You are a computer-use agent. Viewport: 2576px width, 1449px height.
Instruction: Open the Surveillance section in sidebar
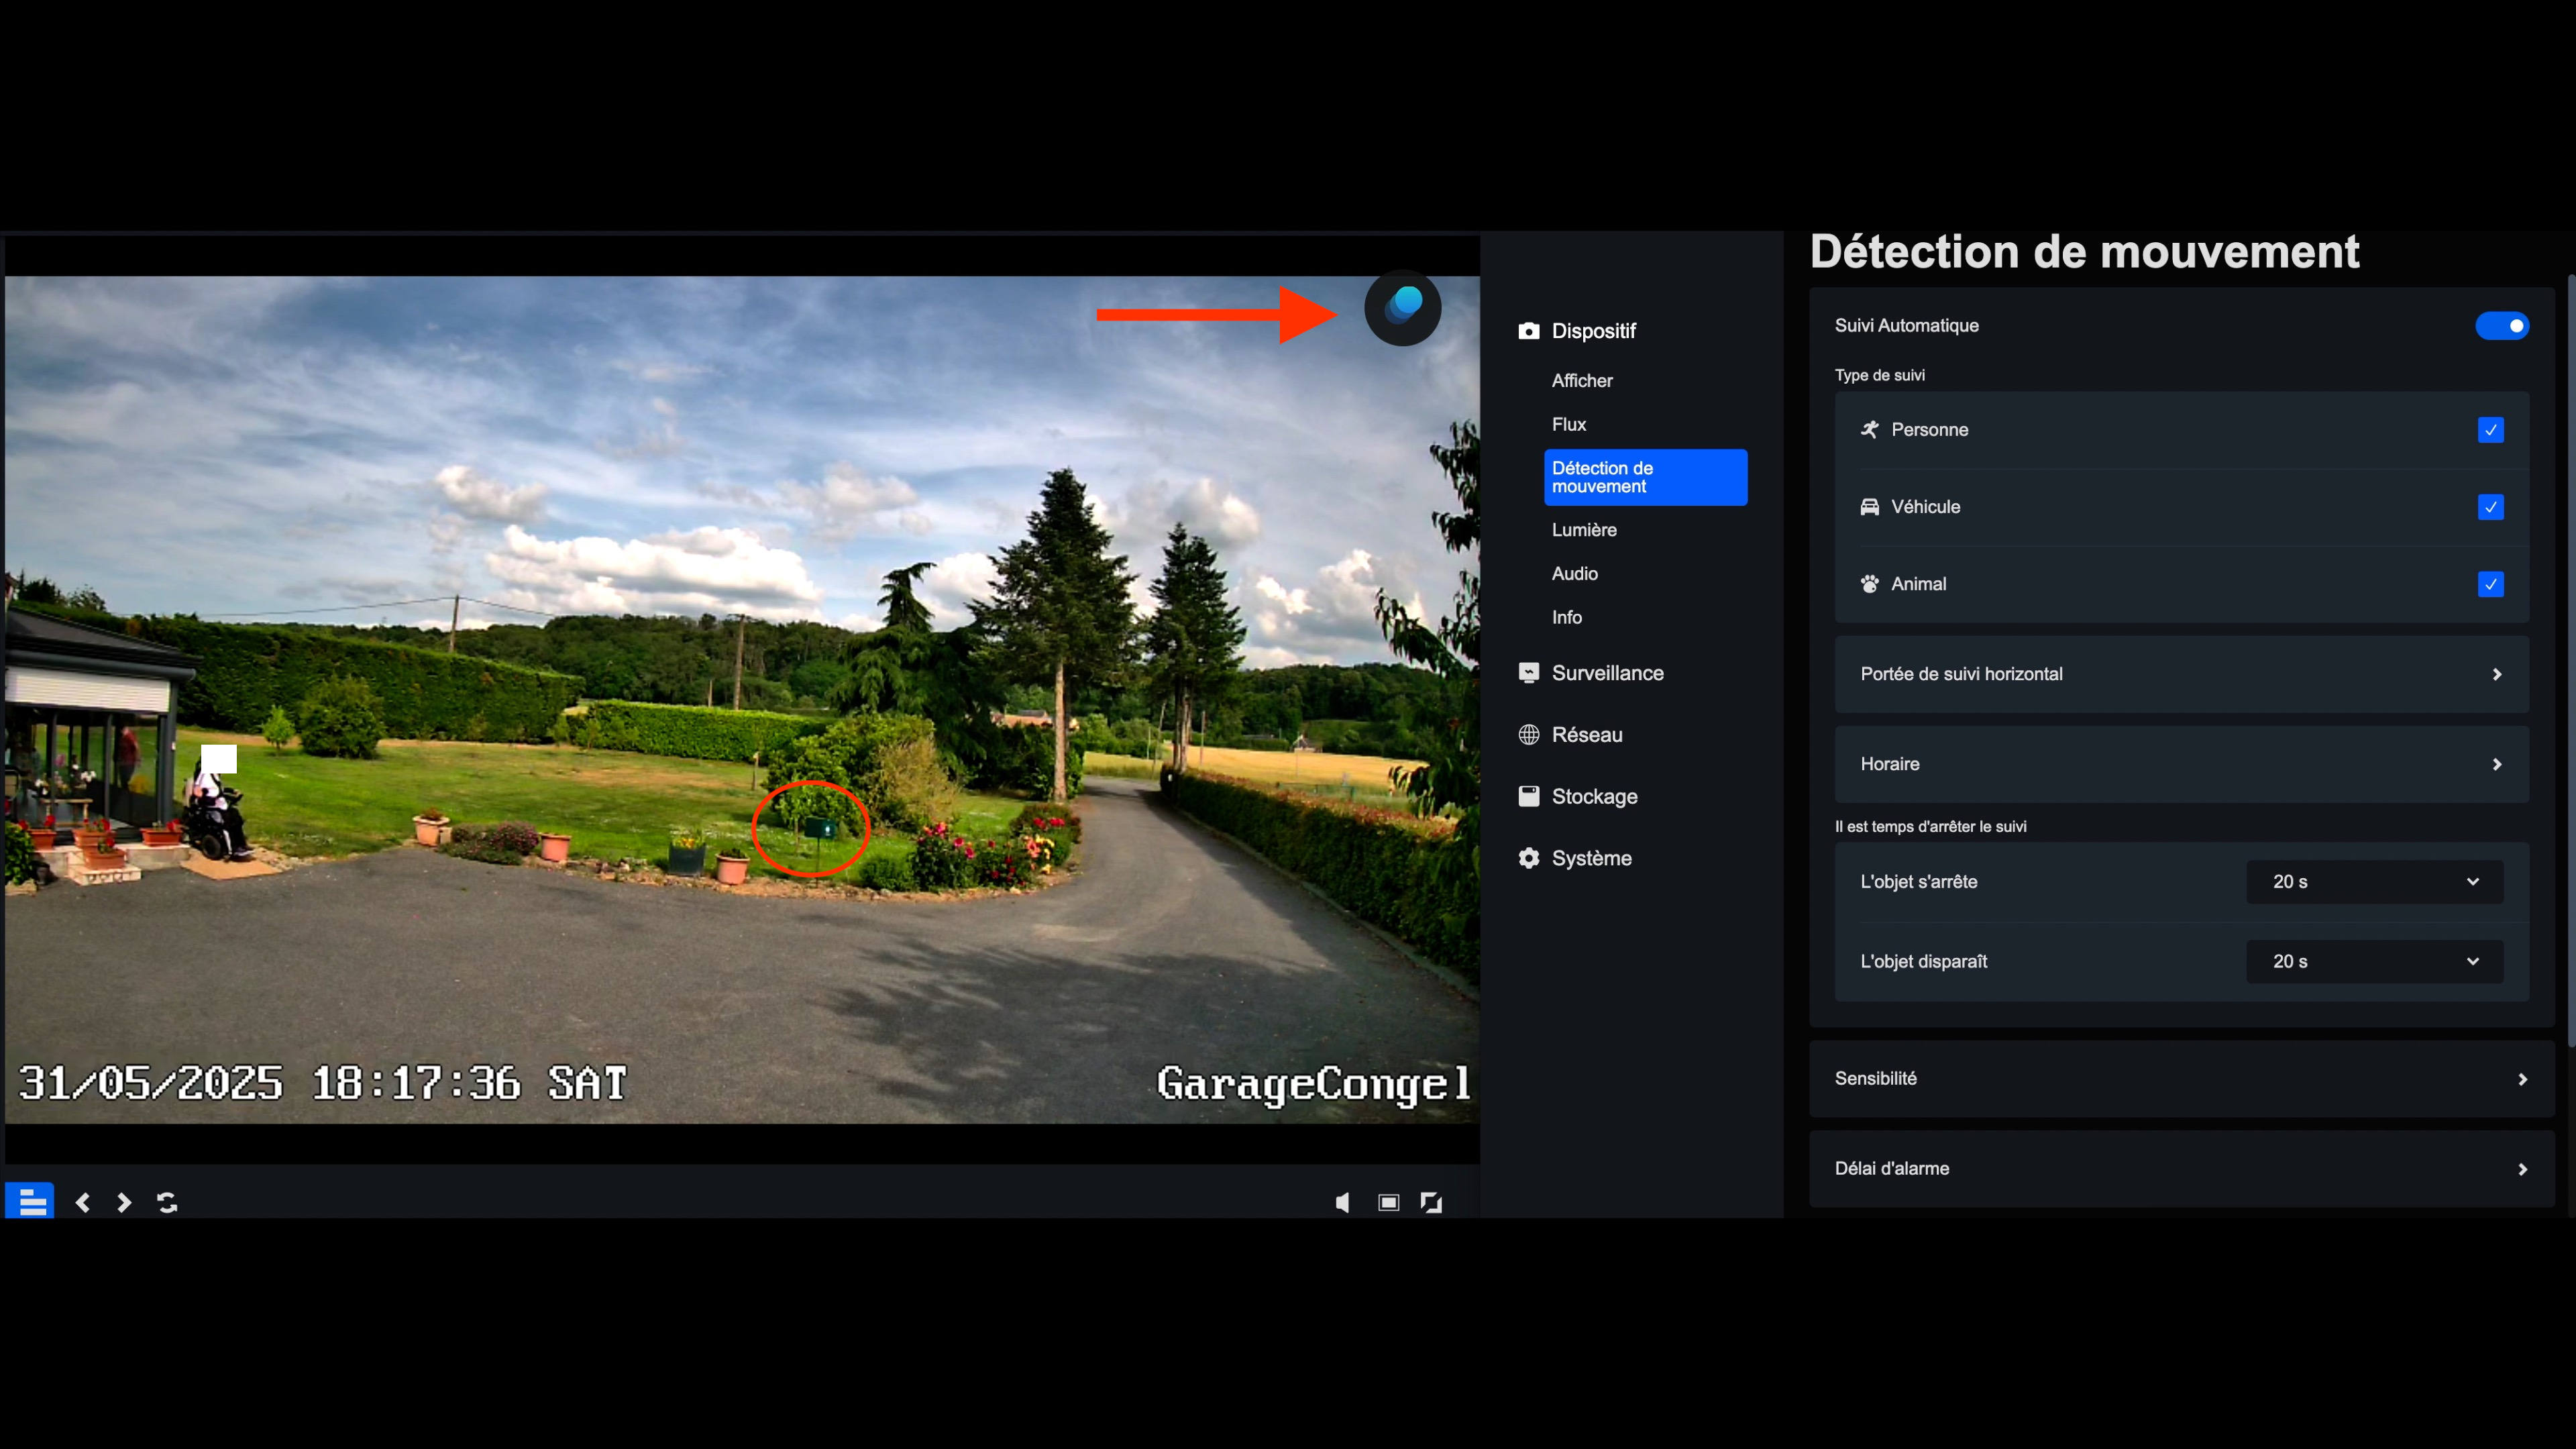coord(1607,673)
